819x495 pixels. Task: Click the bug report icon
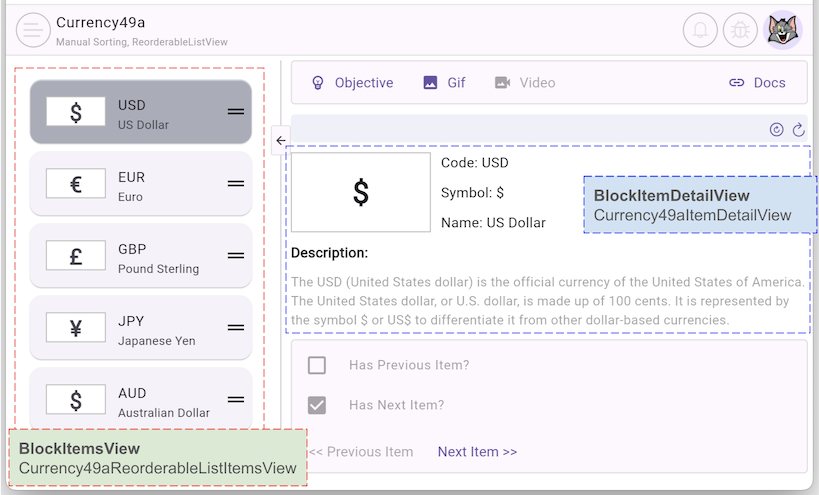[x=741, y=30]
